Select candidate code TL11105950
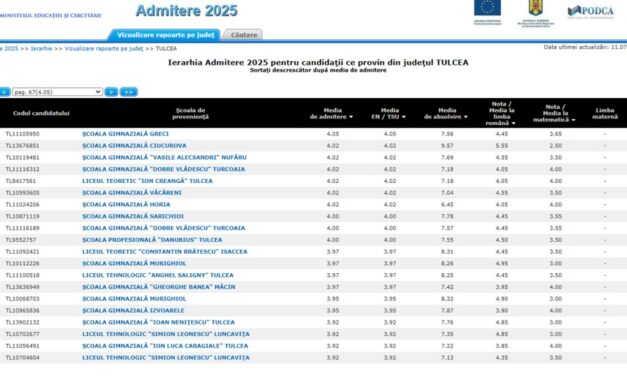Screen dimensions: 627x376 point(22,134)
